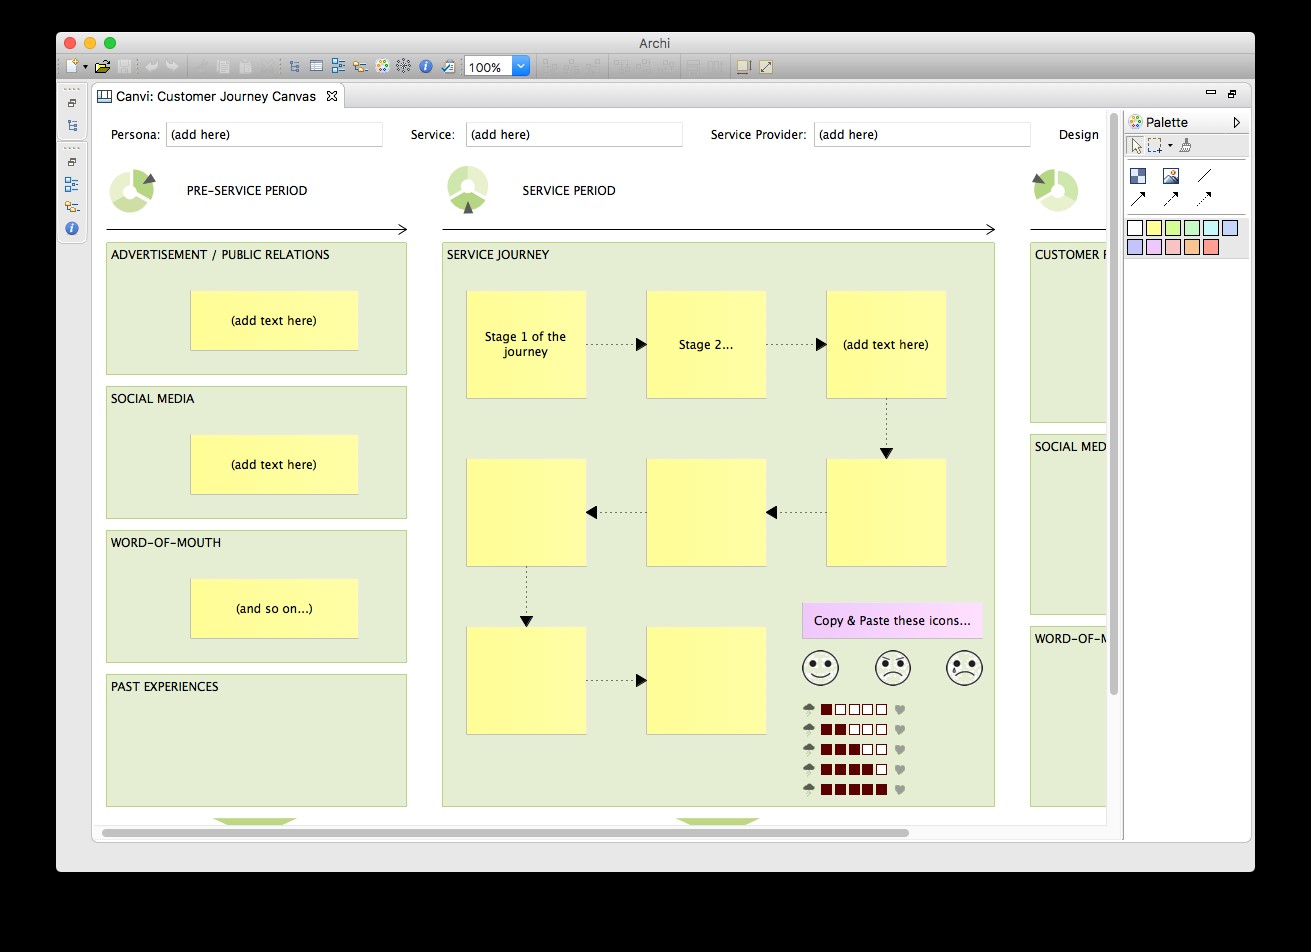Image resolution: width=1311 pixels, height=952 pixels.
Task: Toggle the Palette view icon in the toolbar
Action: click(382, 67)
